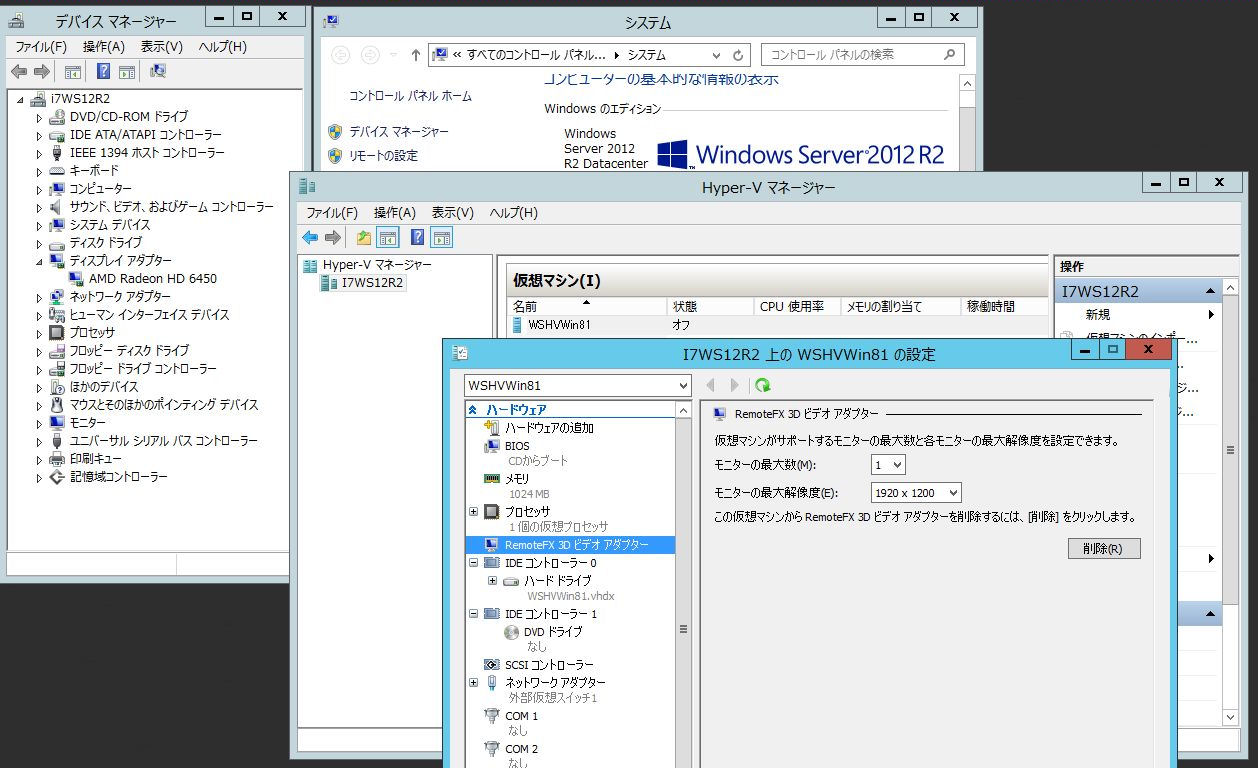This screenshot has height=768, width=1258.
Task: Toggle the console tree button in Hyper-V Manager toolbar
Action: click(x=388, y=238)
